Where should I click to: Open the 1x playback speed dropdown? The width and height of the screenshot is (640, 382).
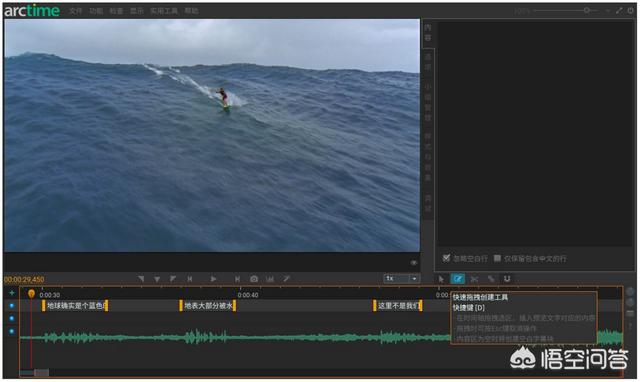402,279
